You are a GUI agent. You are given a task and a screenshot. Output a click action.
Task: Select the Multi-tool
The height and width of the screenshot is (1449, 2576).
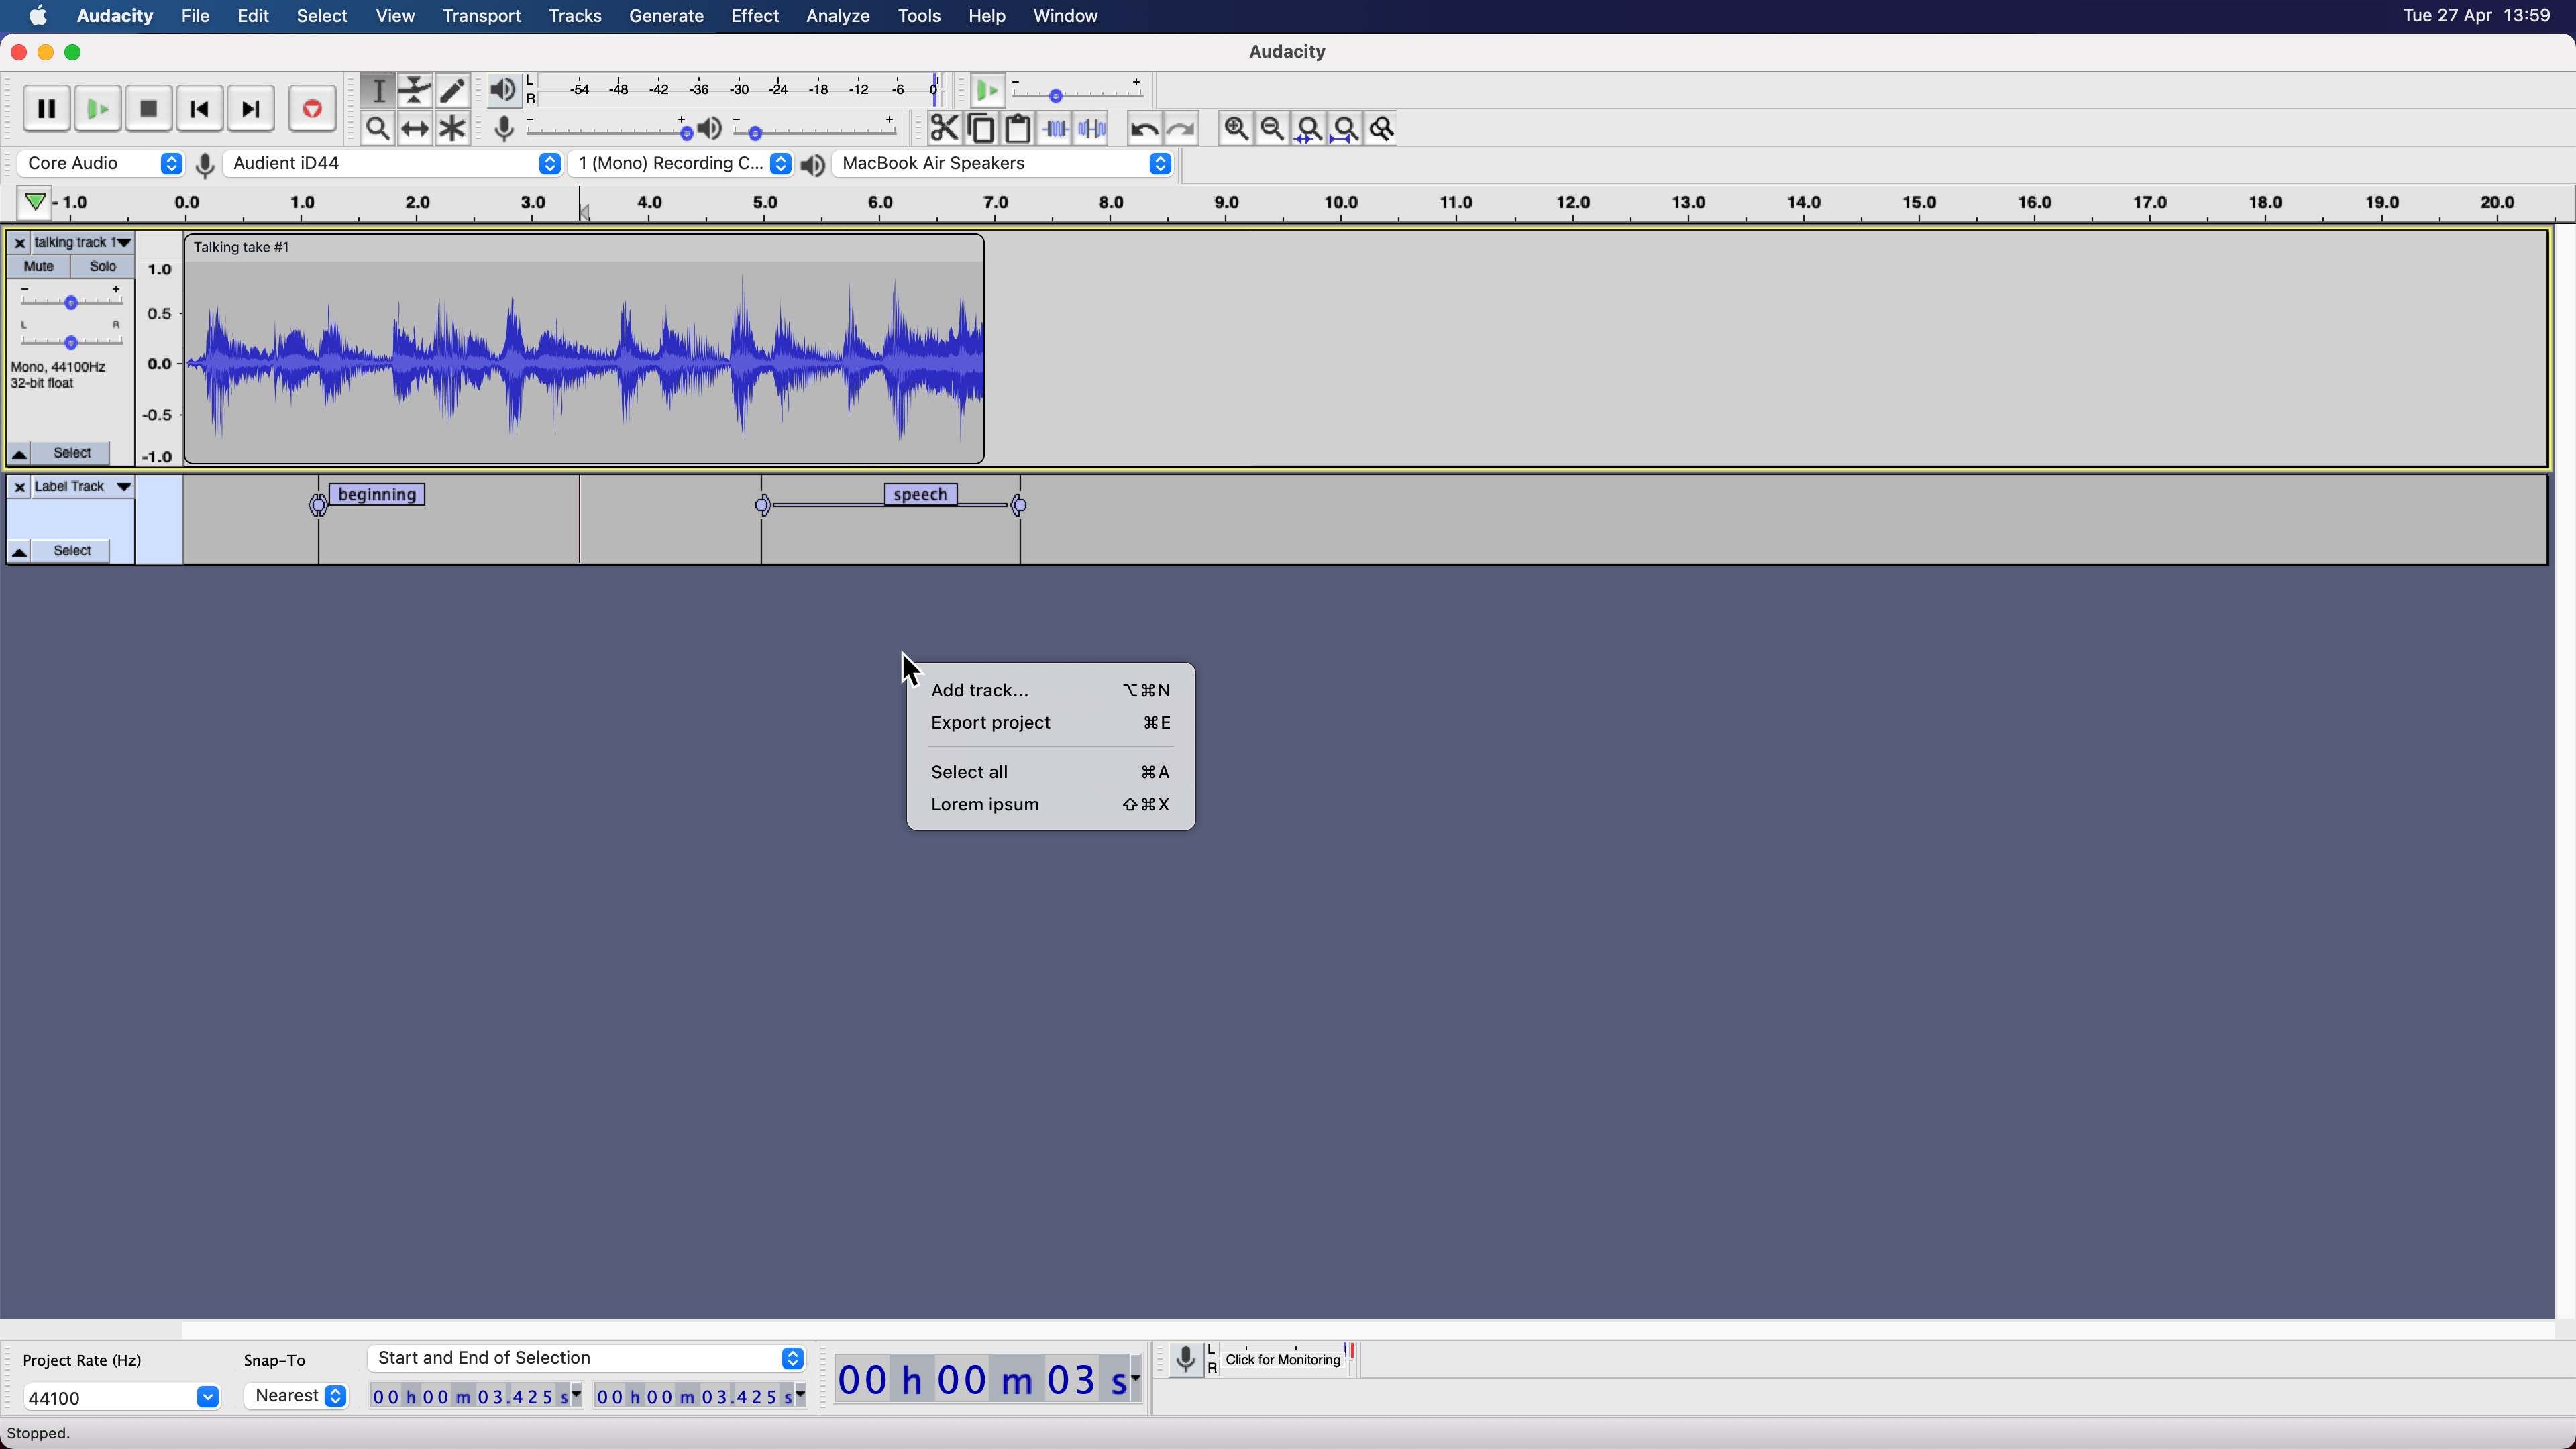coord(452,128)
